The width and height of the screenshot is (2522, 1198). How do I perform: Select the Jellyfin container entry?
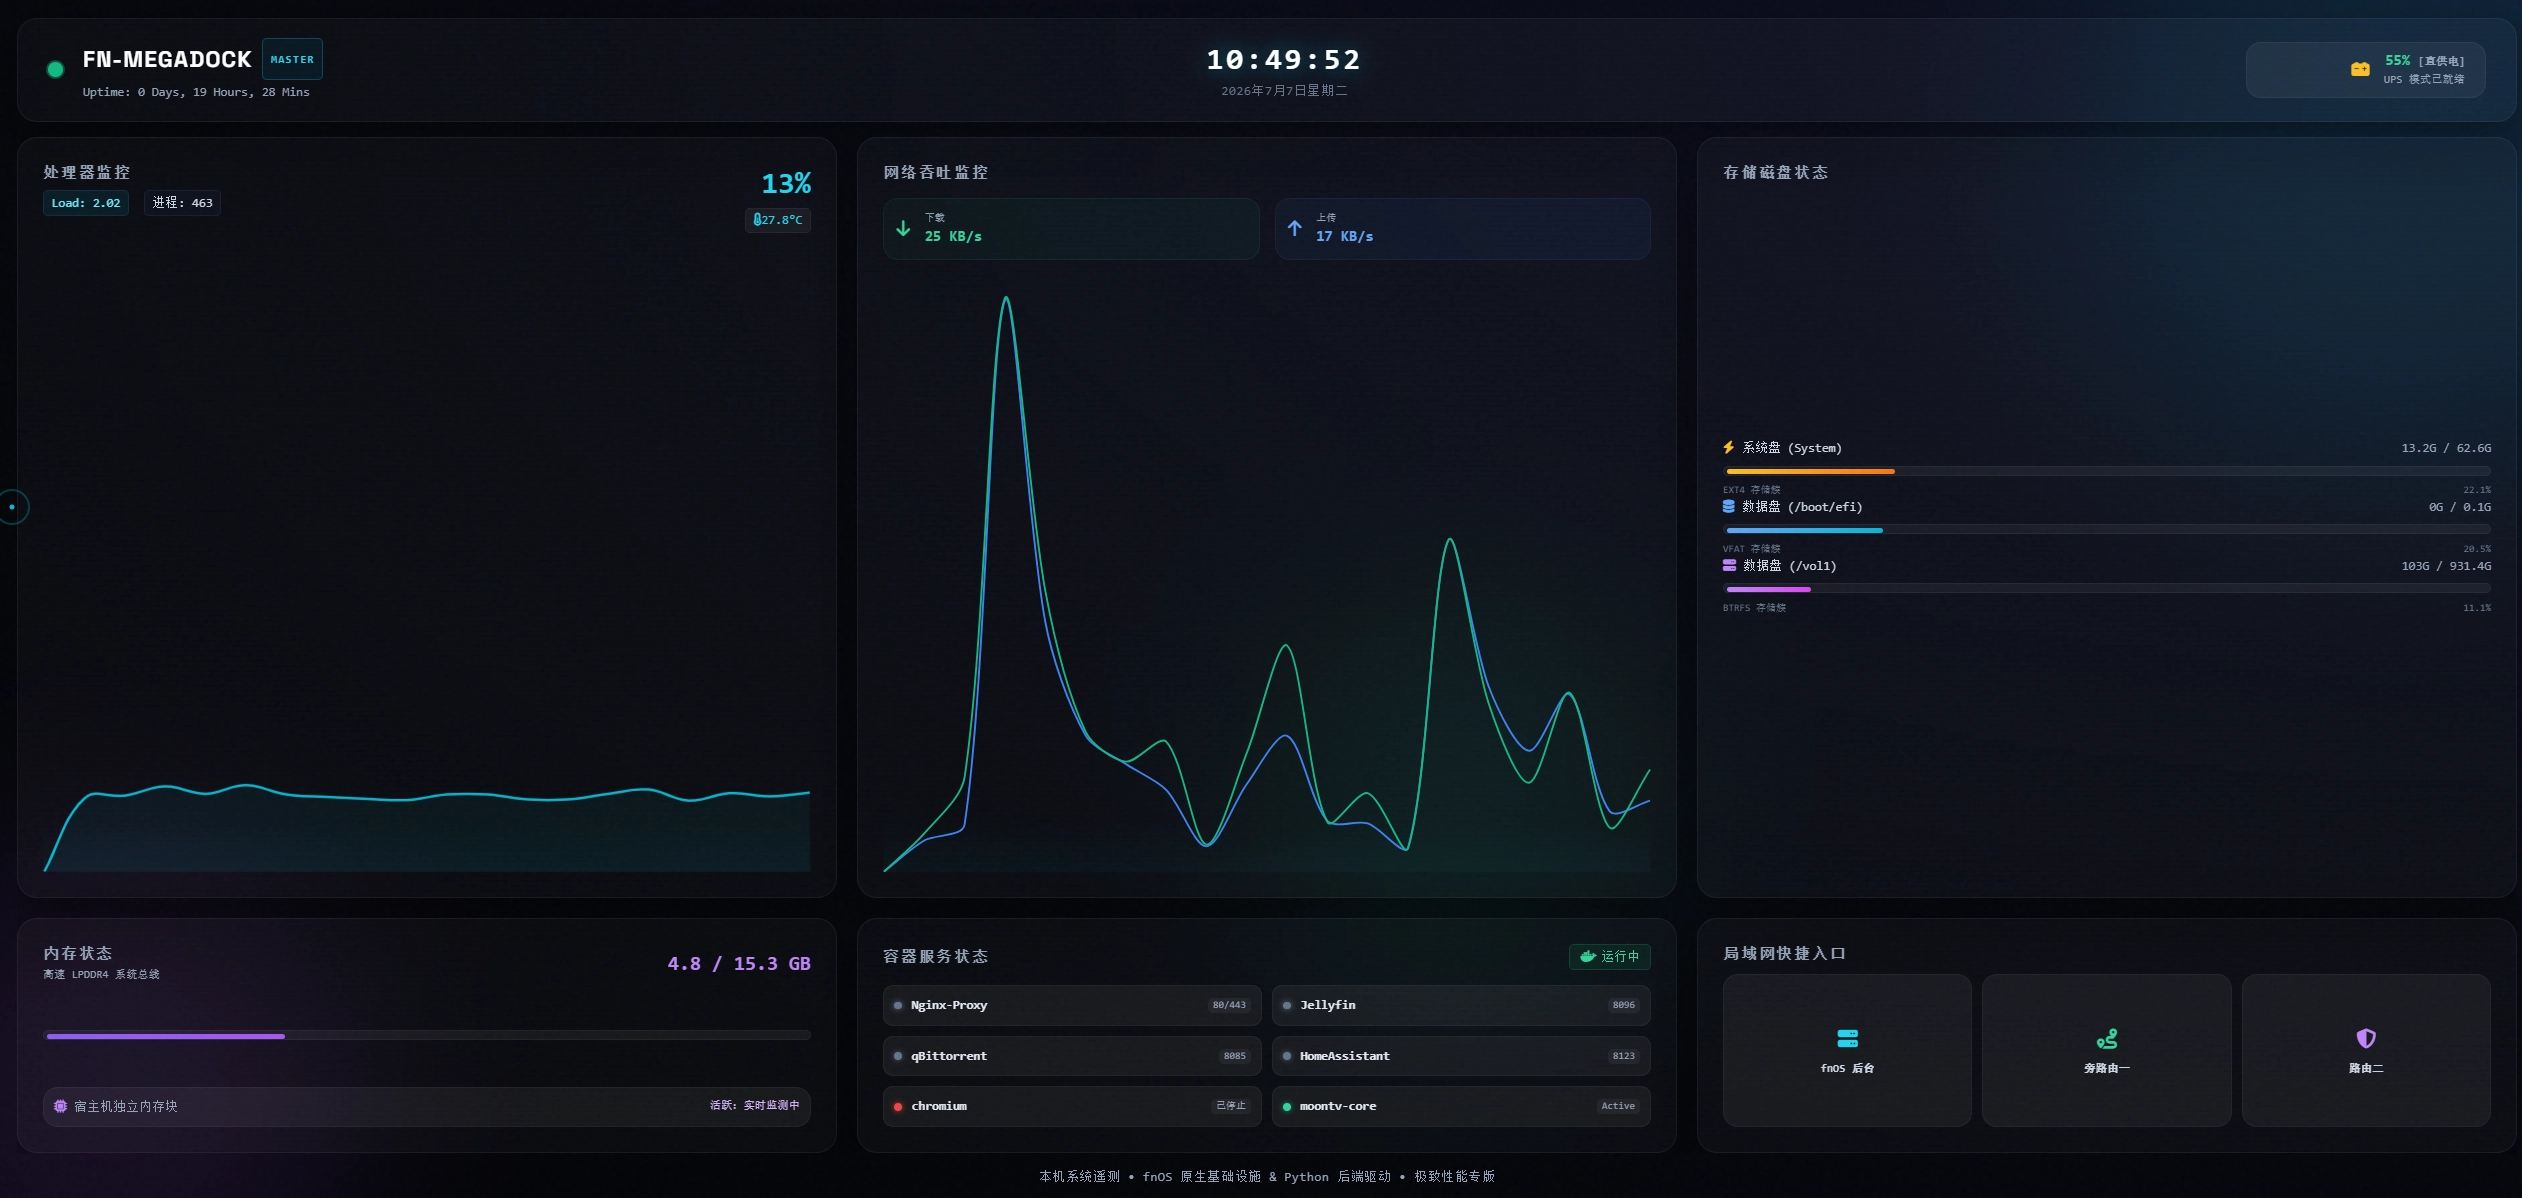1460,1005
